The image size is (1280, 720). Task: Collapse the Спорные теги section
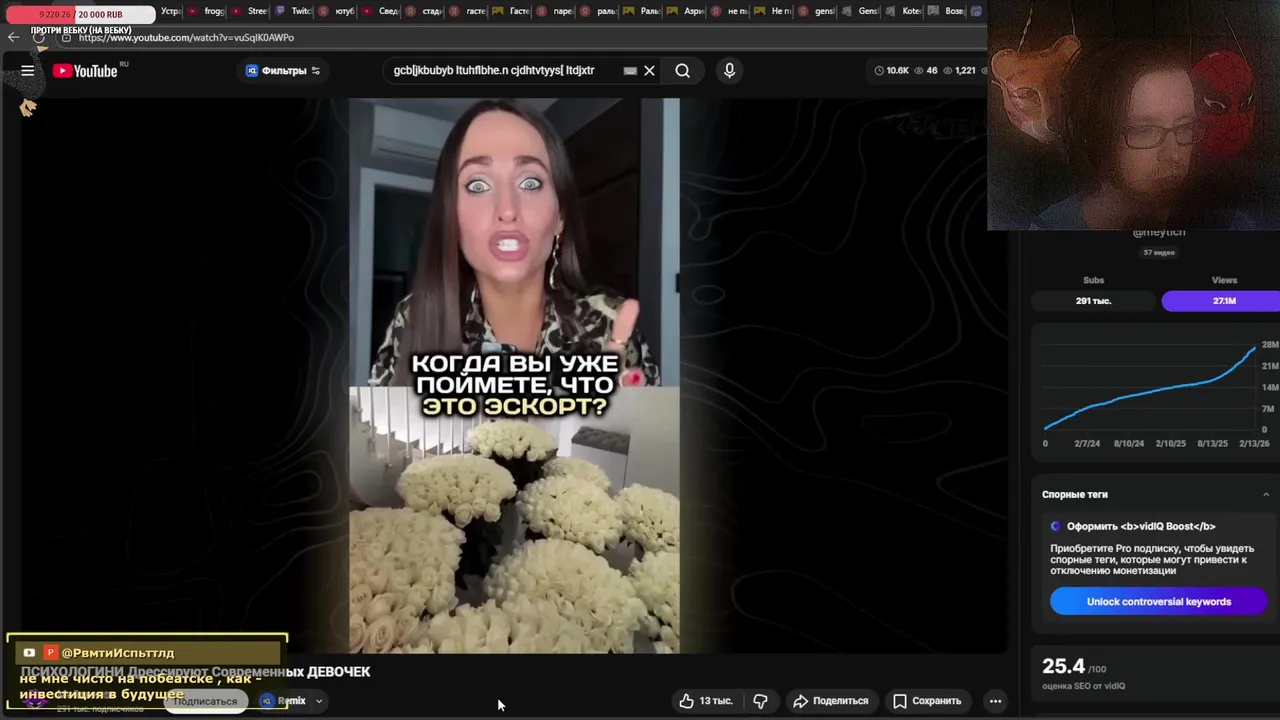click(1266, 494)
